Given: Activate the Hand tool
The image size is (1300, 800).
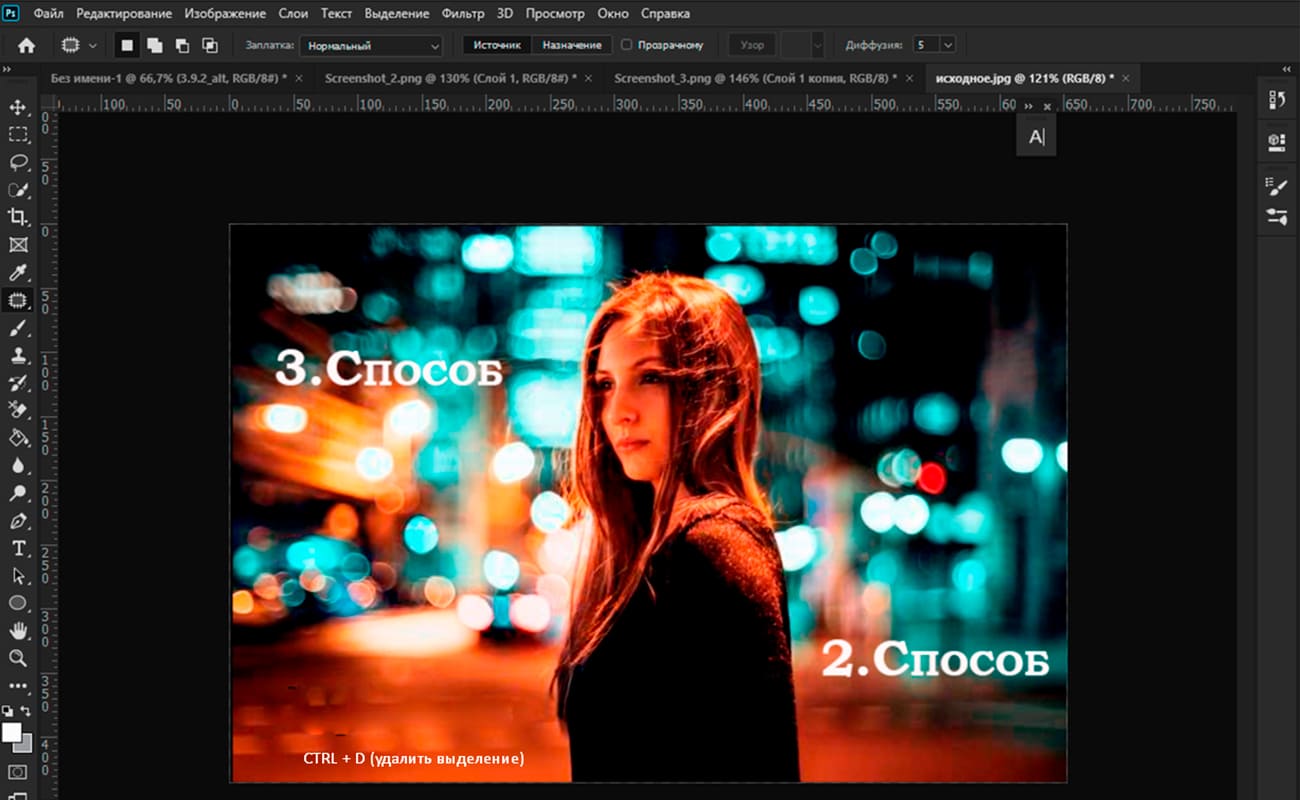Looking at the screenshot, I should click(18, 630).
